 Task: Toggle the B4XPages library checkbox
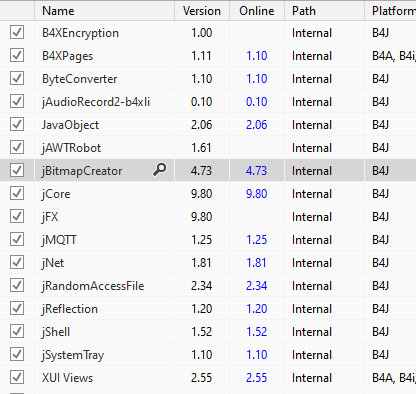tap(17, 55)
